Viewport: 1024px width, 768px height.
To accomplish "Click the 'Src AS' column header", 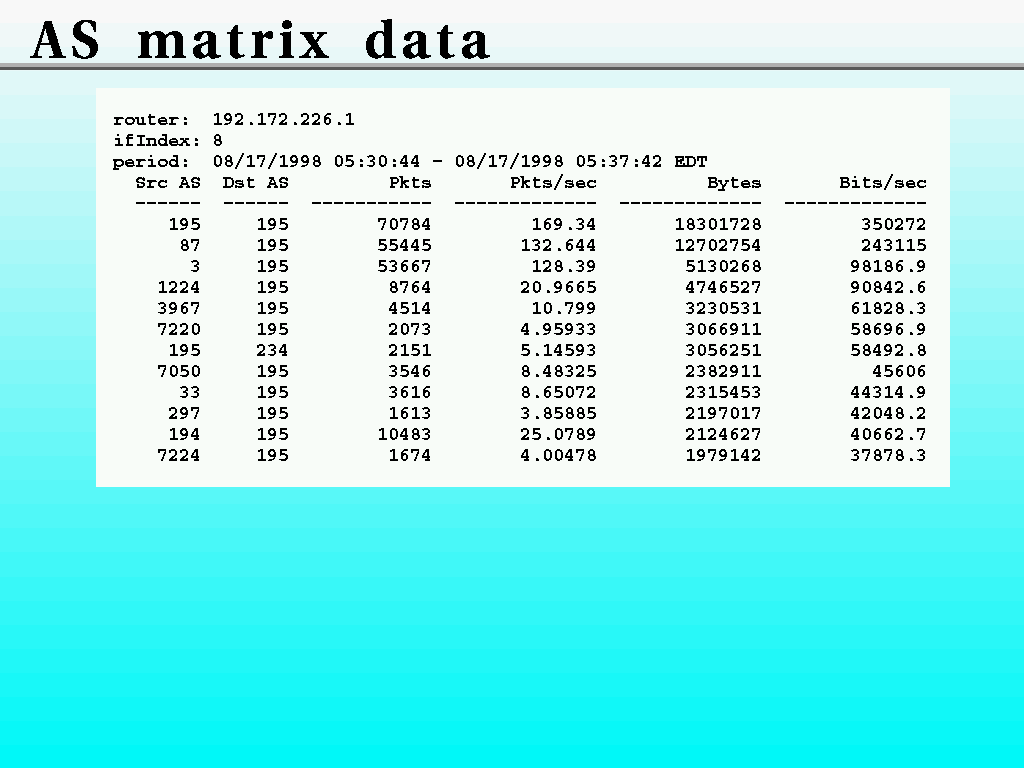I will (x=168, y=183).
